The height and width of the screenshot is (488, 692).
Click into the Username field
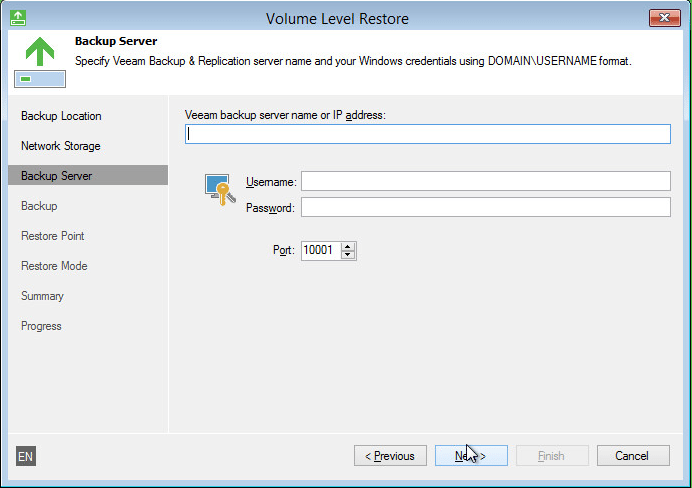[x=485, y=181]
